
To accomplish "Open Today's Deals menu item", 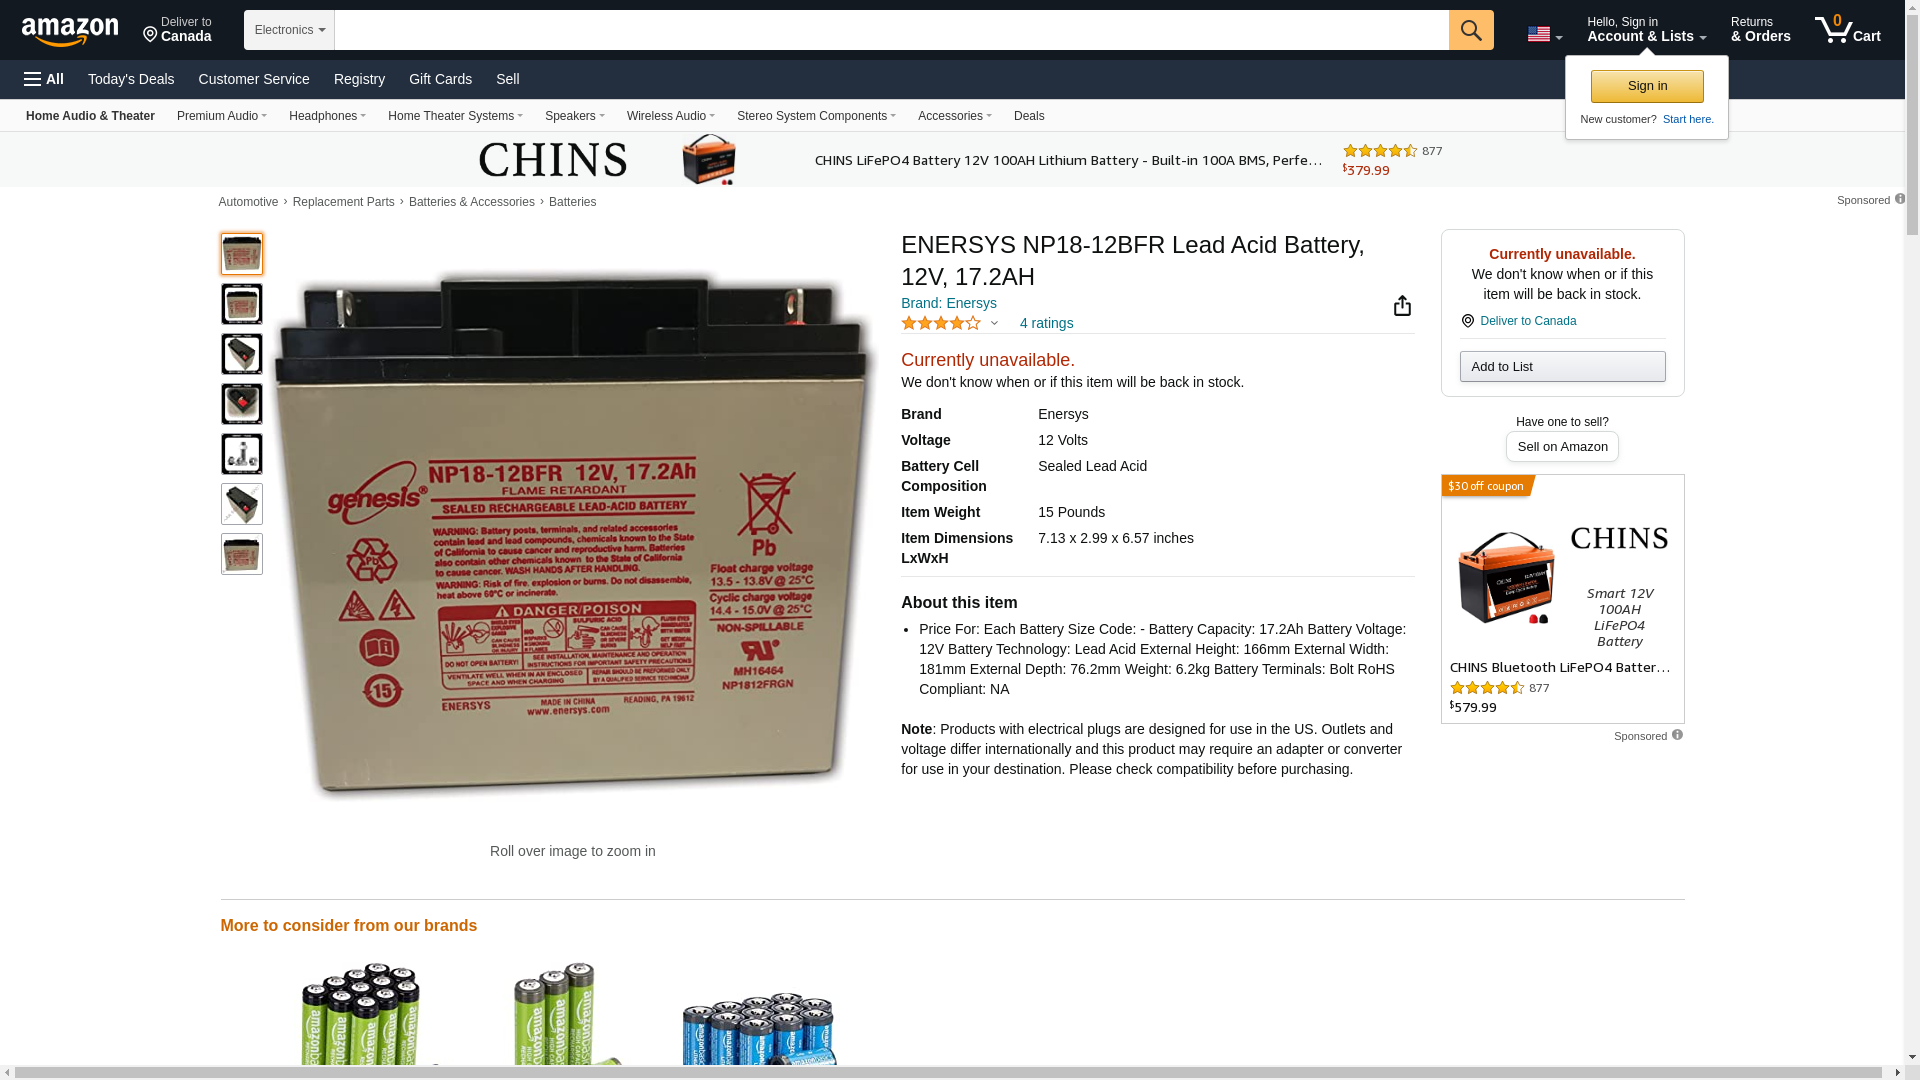I will (131, 79).
